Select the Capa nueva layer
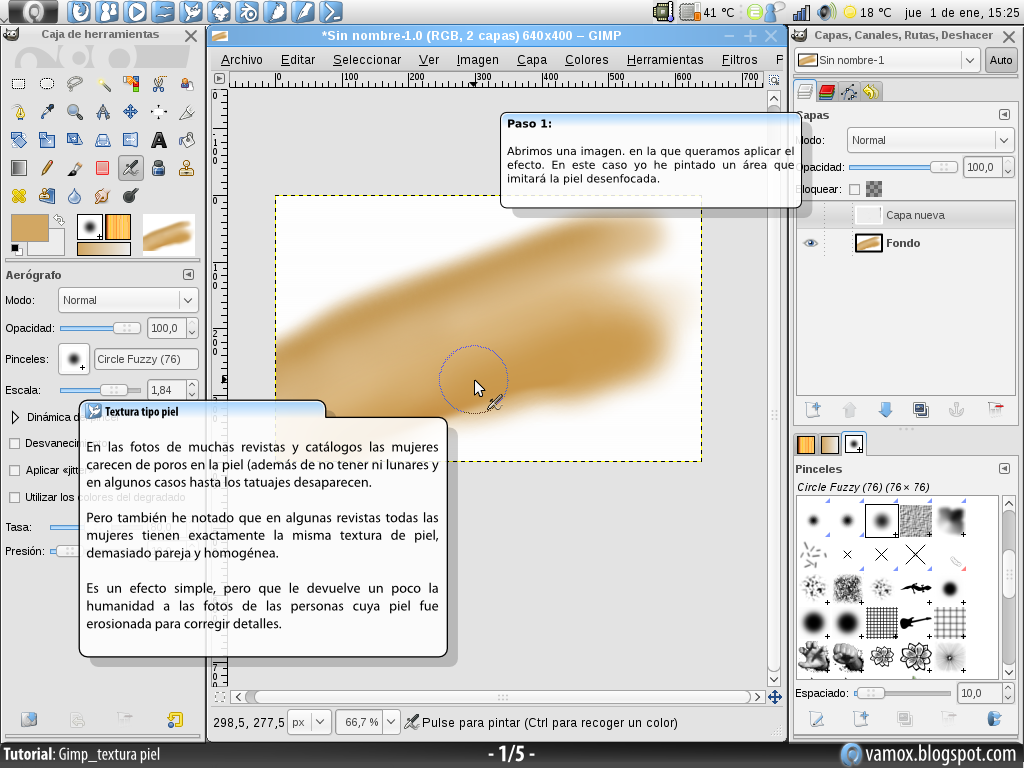 pyautogui.click(x=905, y=215)
